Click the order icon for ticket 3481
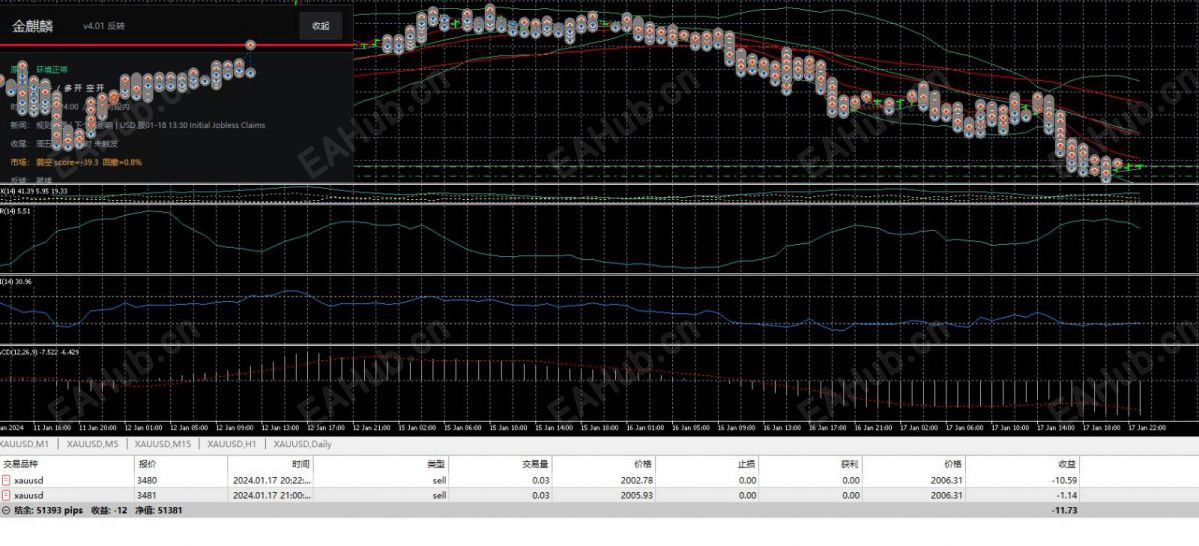The image size is (1199, 546). coord(6,495)
